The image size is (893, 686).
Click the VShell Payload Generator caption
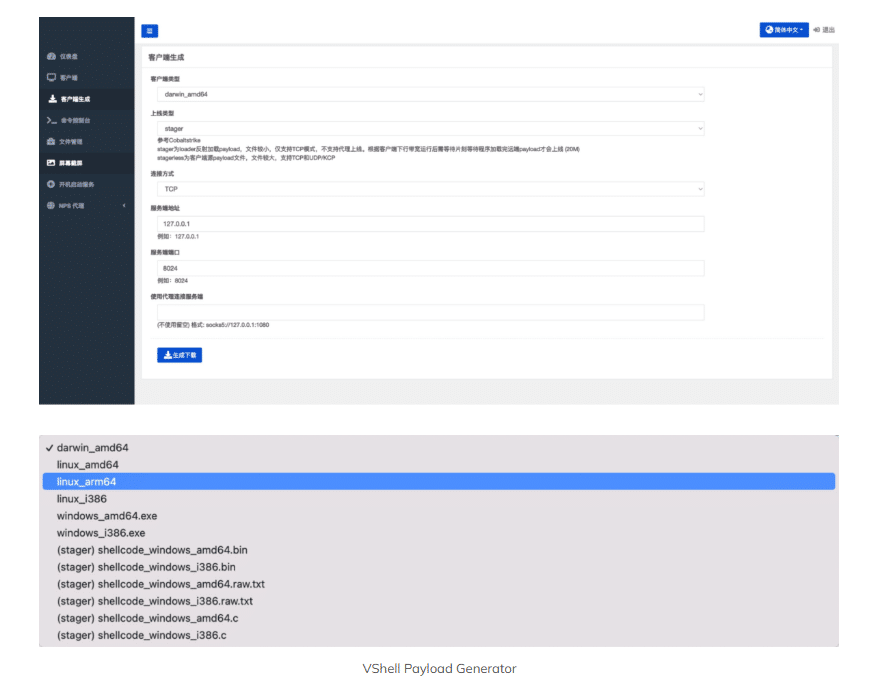click(x=439, y=668)
